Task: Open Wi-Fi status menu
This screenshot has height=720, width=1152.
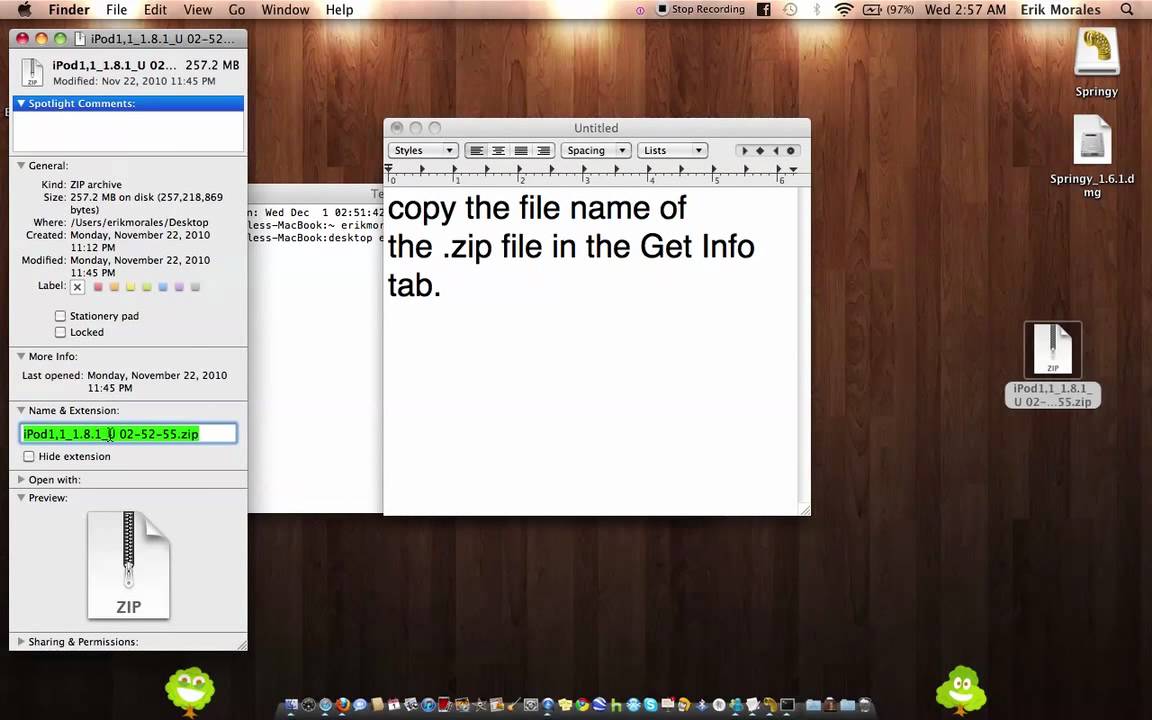Action: point(843,10)
